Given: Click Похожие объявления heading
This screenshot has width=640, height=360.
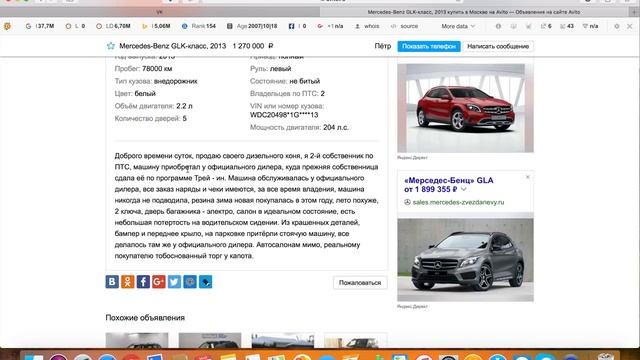Looking at the screenshot, I should click(145, 318).
